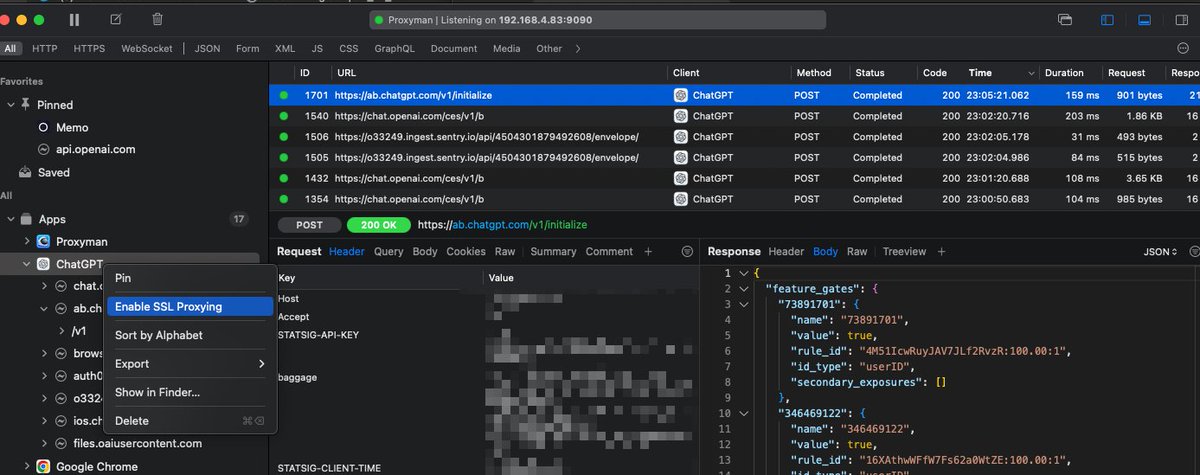Image resolution: width=1200 pixels, height=475 pixels.
Task: Click the POST method badge above the request pane
Action: 309,225
